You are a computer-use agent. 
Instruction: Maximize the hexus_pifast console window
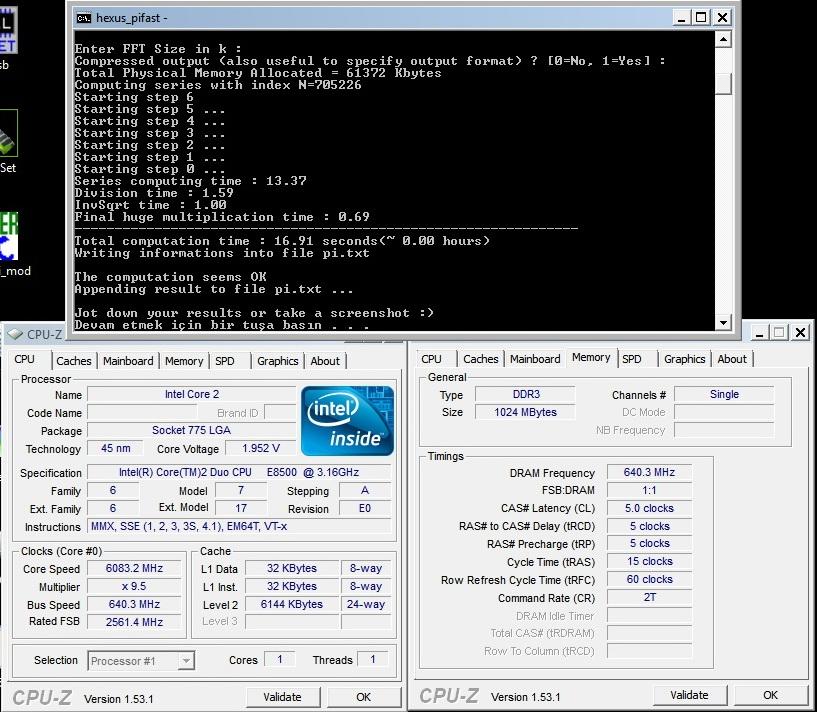[x=701, y=18]
